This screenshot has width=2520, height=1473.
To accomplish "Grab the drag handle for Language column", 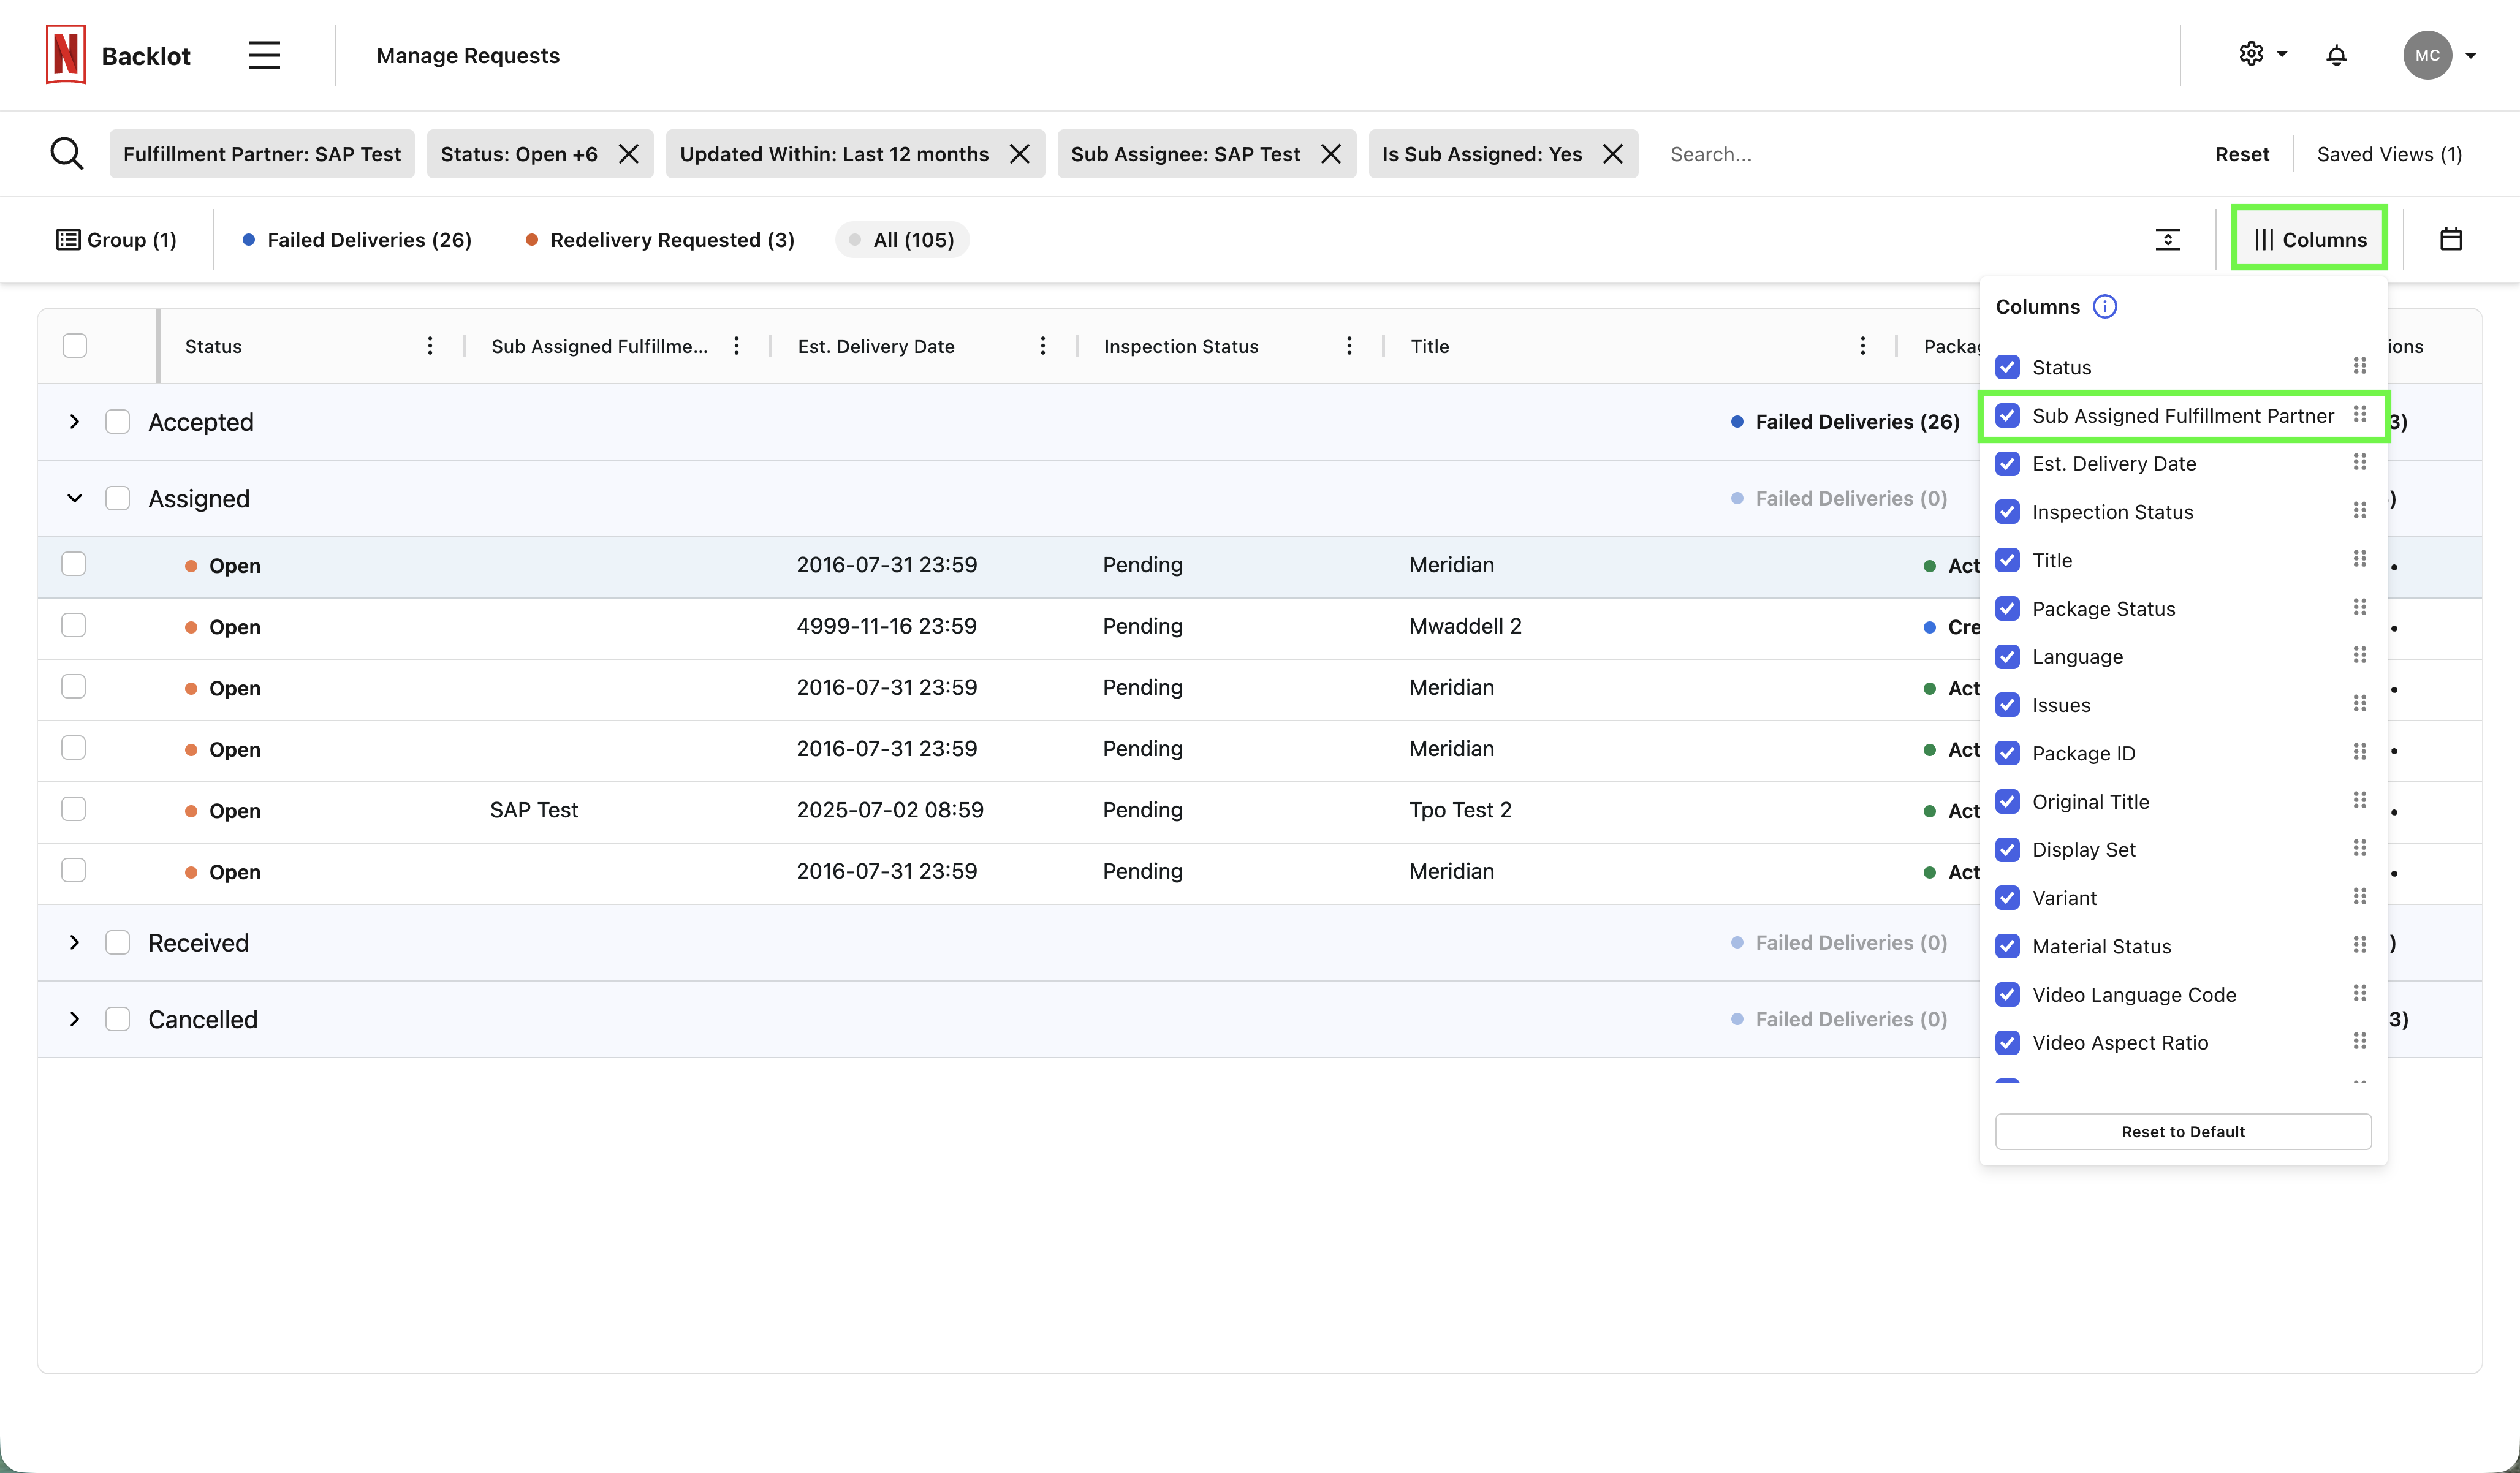I will pyautogui.click(x=2359, y=655).
